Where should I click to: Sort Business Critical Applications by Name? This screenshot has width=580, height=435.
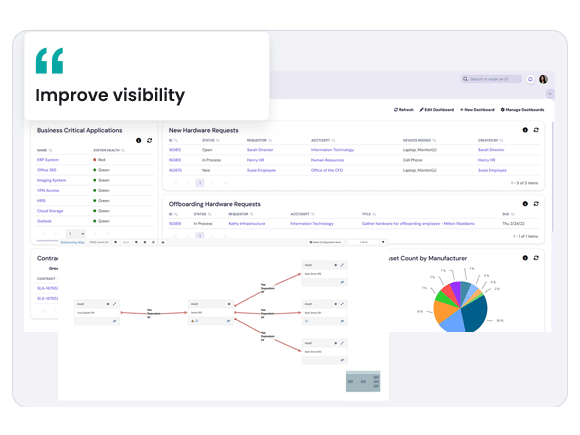point(44,150)
